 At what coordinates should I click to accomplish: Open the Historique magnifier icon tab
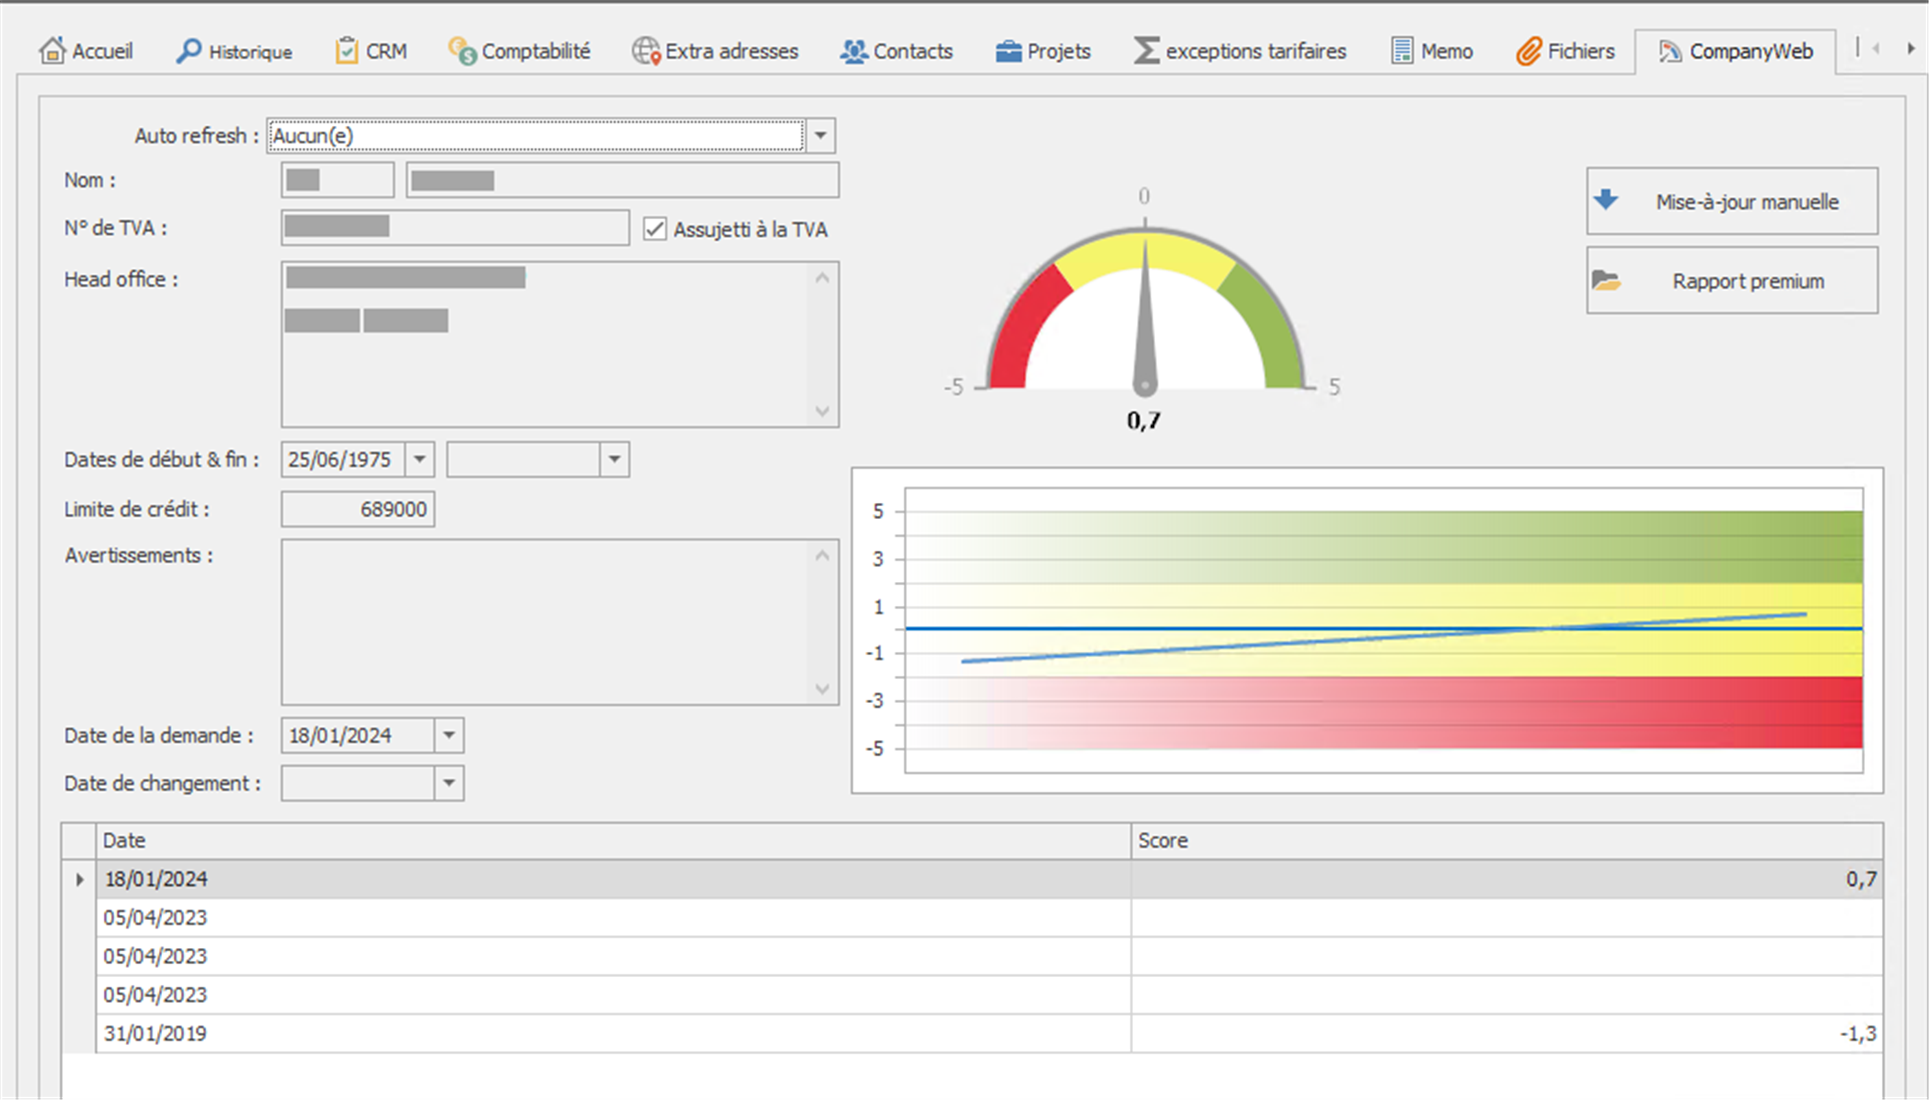(x=188, y=50)
